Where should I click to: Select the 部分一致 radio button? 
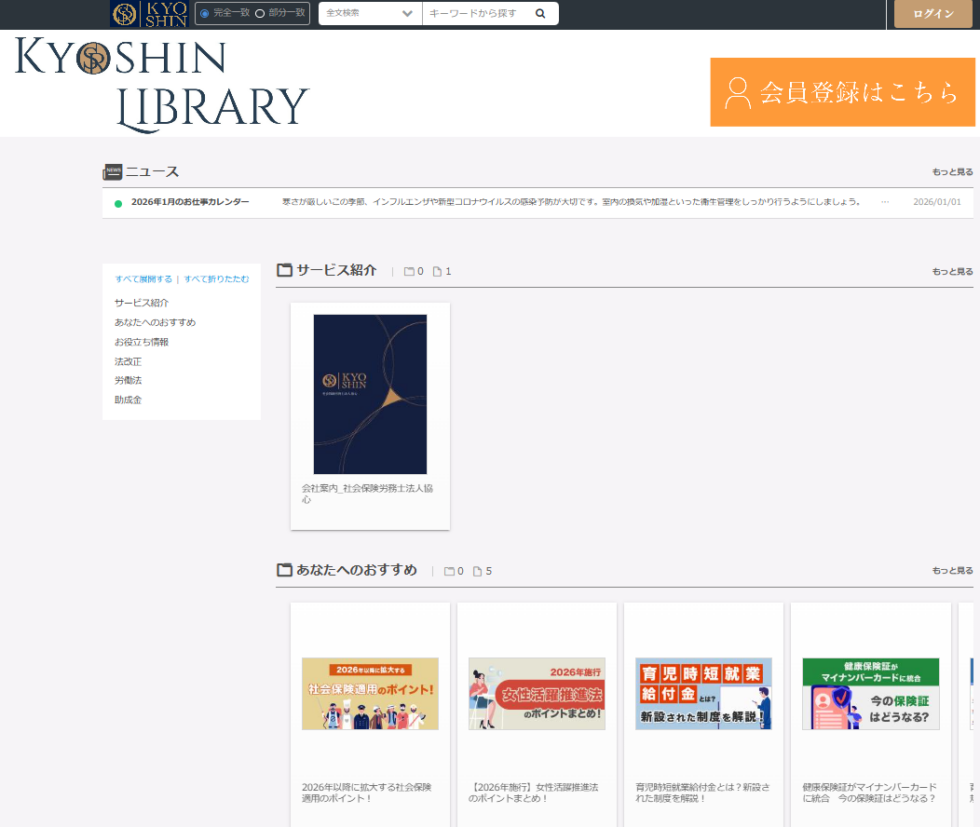click(260, 14)
